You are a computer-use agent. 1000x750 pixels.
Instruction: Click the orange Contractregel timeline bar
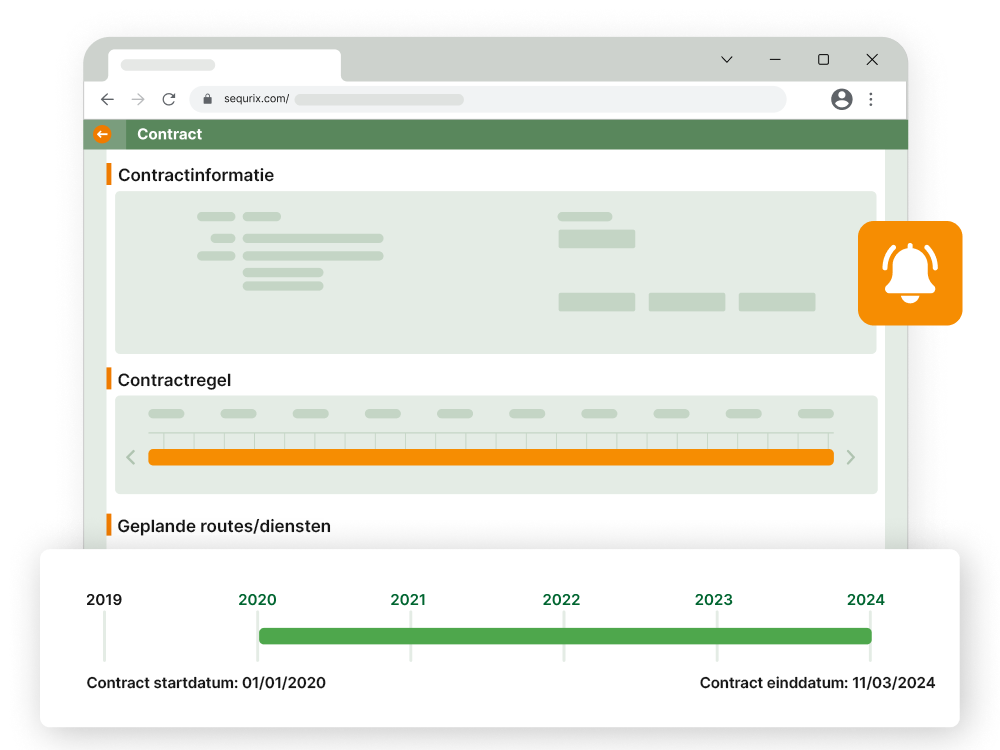(x=490, y=457)
